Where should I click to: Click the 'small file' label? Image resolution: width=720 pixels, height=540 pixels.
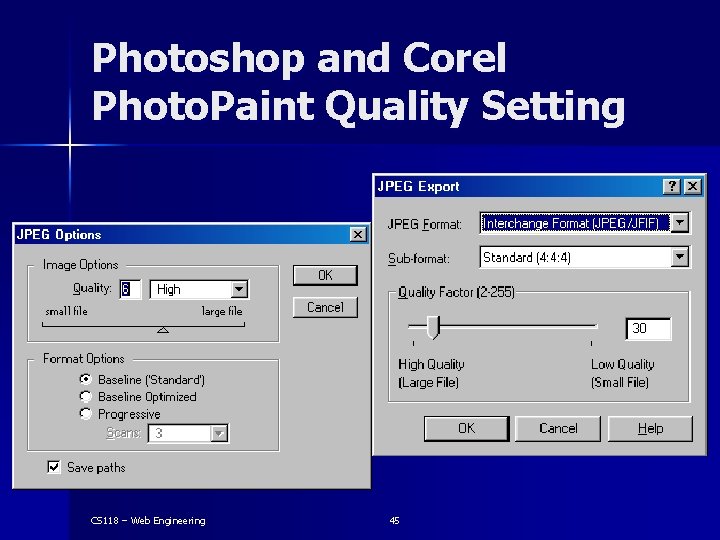[x=67, y=311]
